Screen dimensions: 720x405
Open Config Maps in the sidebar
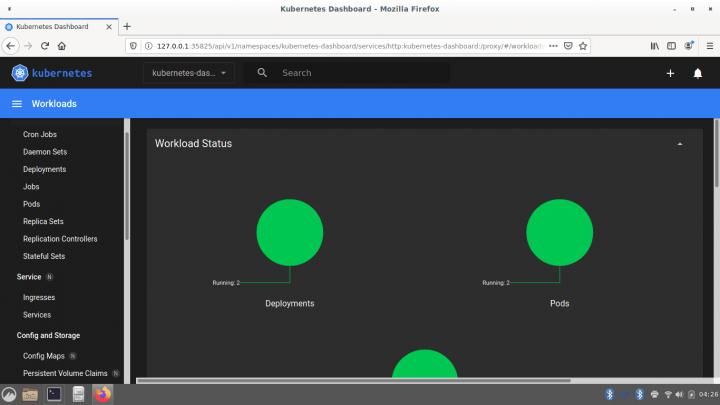tap(44, 356)
